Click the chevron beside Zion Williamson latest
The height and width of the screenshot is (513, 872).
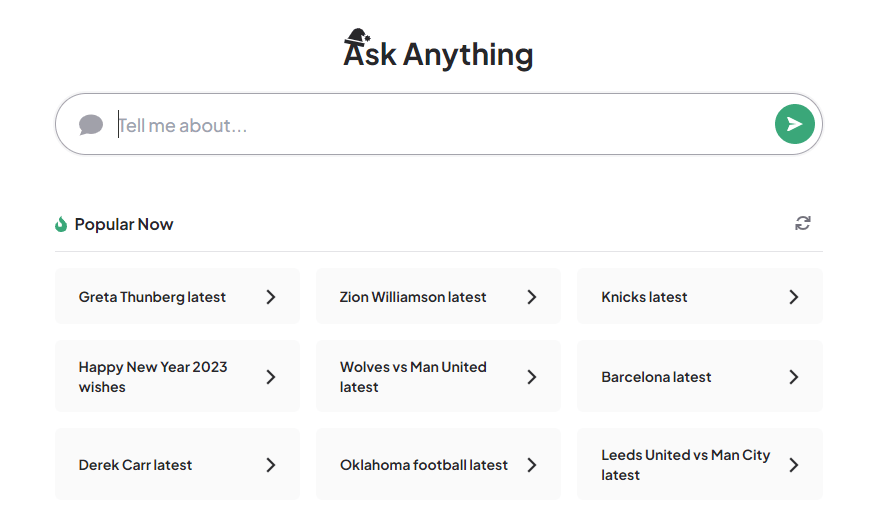click(532, 297)
